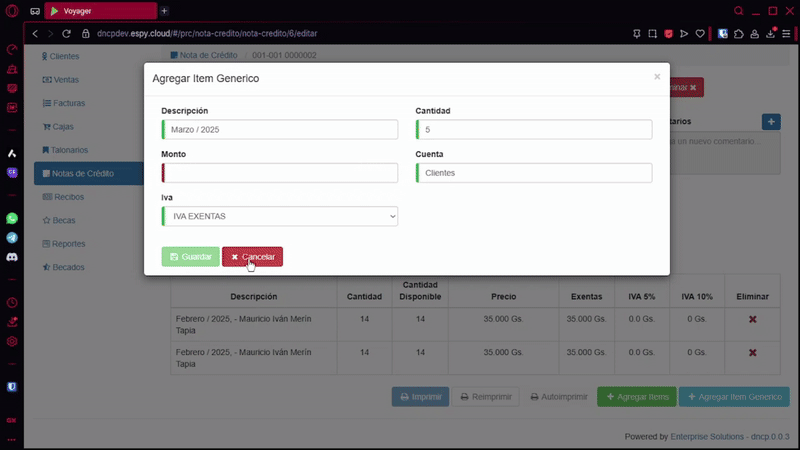The height and width of the screenshot is (450, 800).
Task: Open Telegram from the sidebar
Action: 12,238
